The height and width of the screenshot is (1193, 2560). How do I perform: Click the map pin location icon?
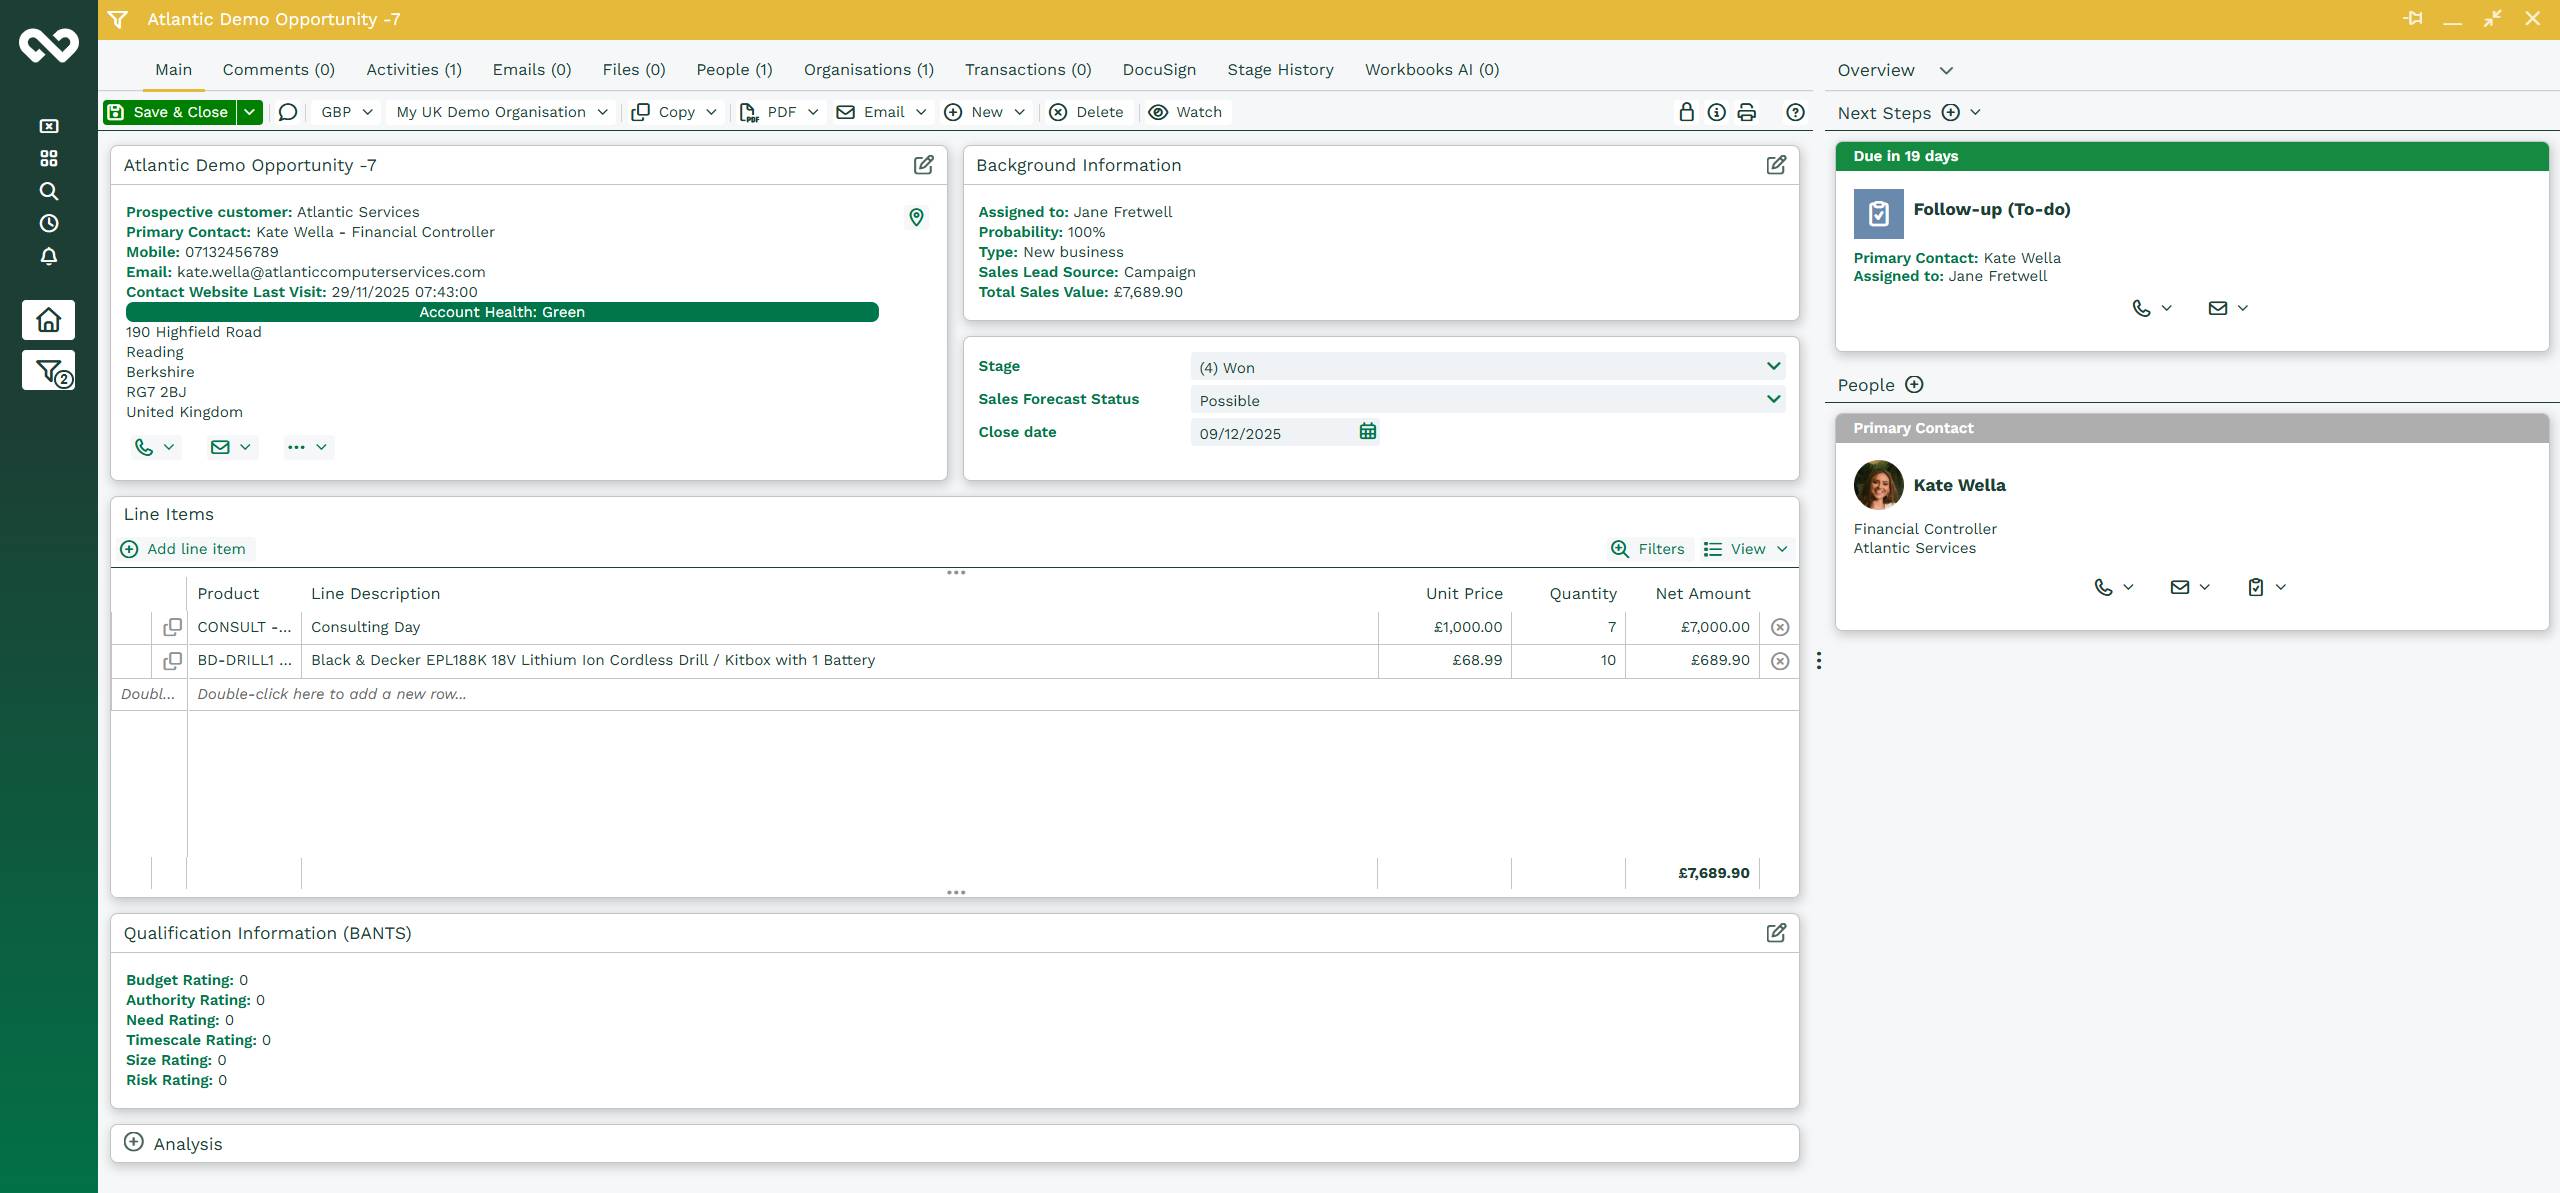pyautogui.click(x=916, y=217)
